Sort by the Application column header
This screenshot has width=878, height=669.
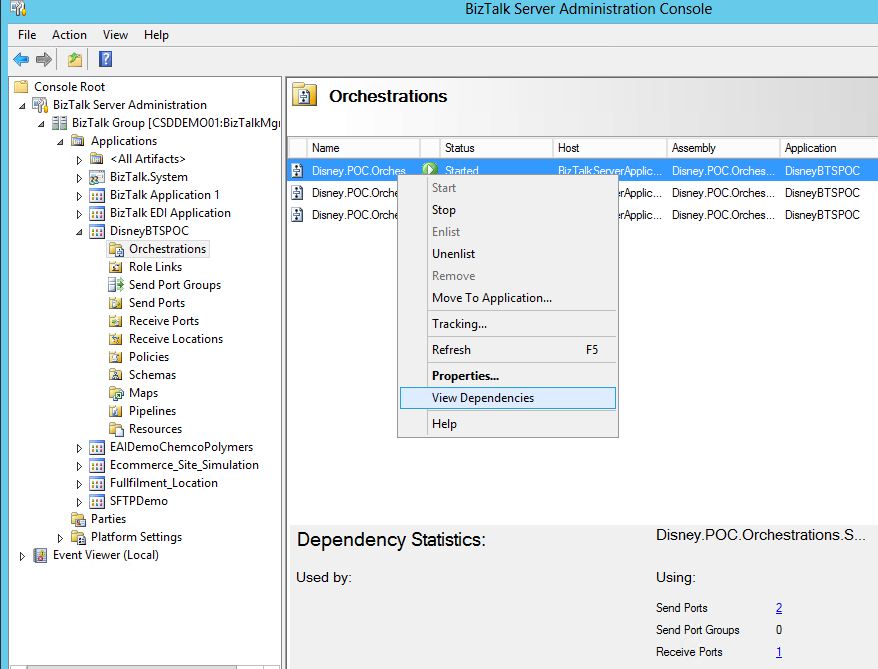click(x=829, y=148)
